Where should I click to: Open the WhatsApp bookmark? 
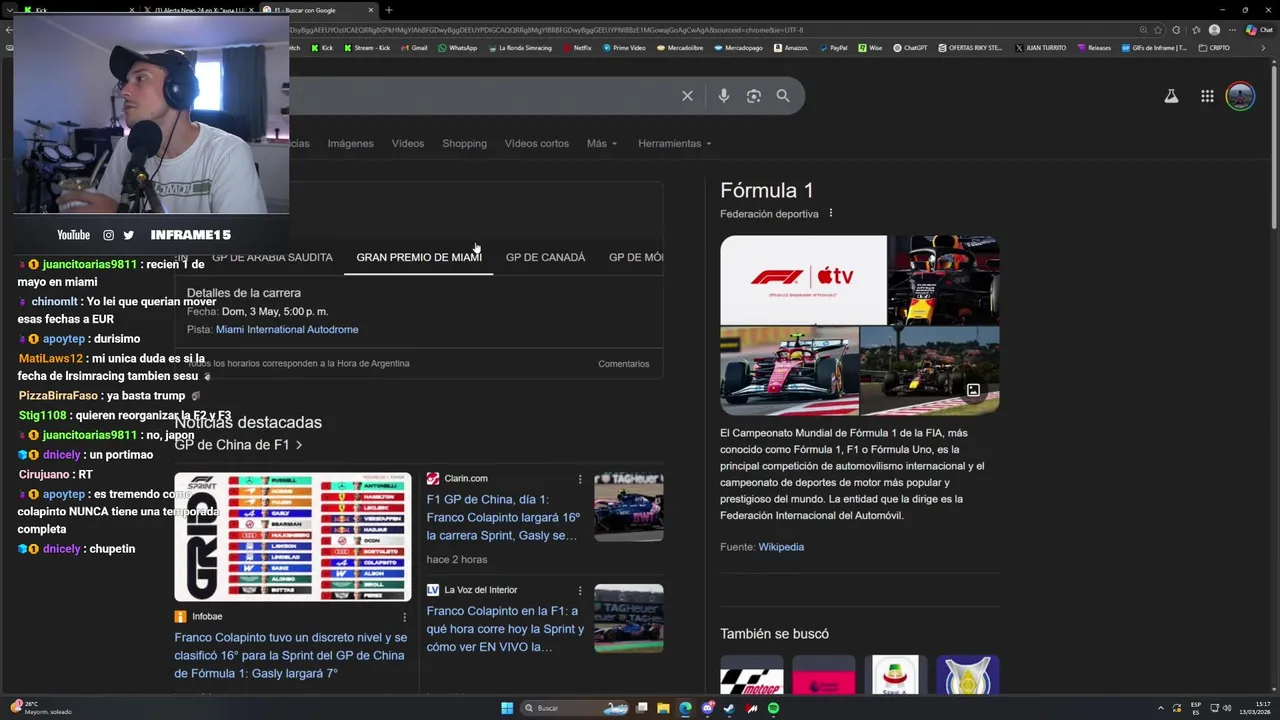(457, 48)
